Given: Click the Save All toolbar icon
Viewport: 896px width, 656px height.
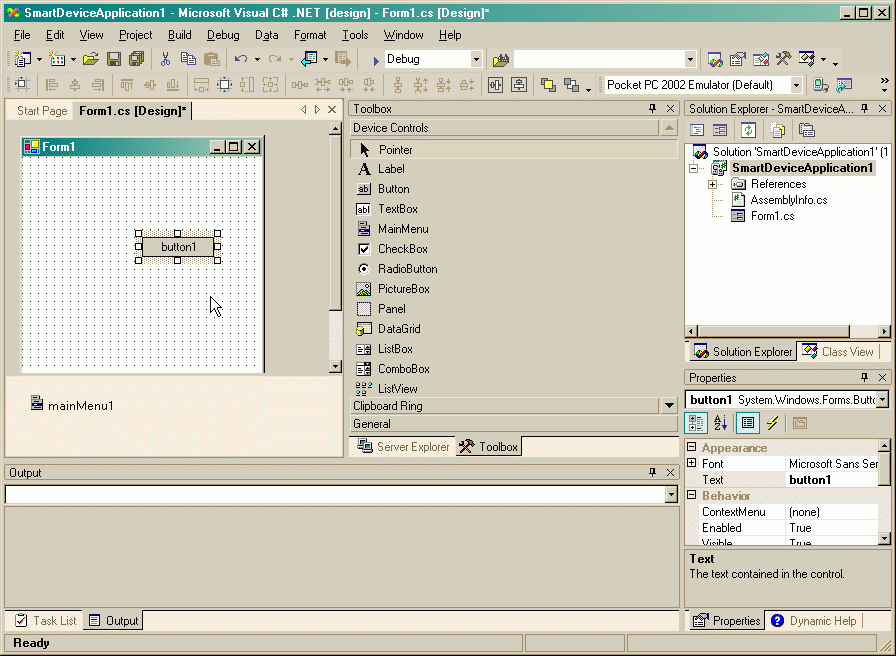Looking at the screenshot, I should click(137, 59).
